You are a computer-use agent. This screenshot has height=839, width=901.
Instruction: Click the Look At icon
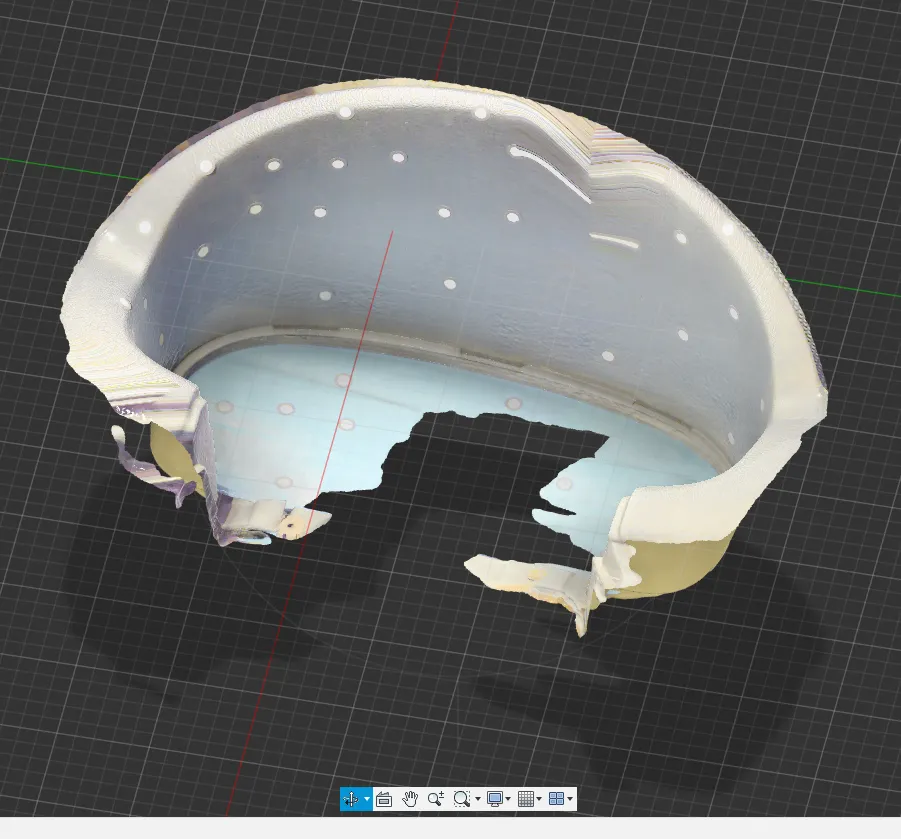[384, 799]
